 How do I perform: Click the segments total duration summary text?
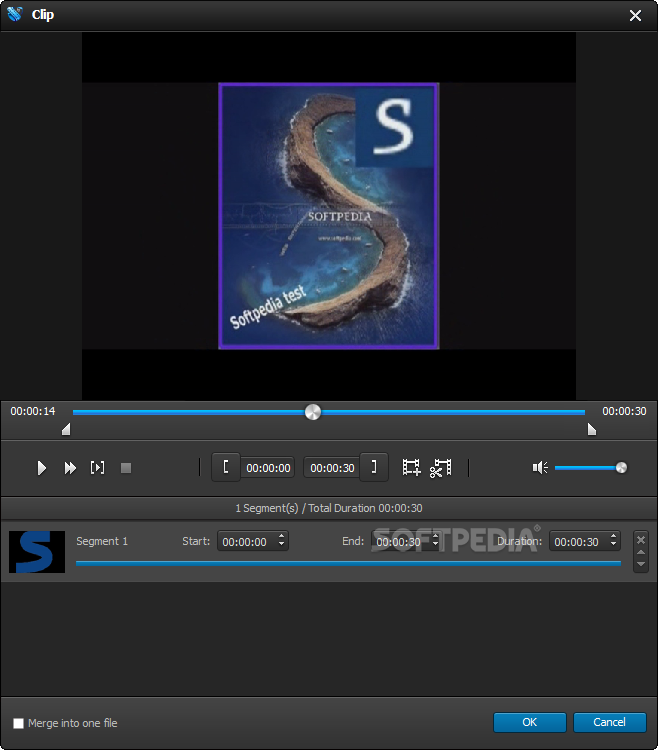[x=329, y=508]
